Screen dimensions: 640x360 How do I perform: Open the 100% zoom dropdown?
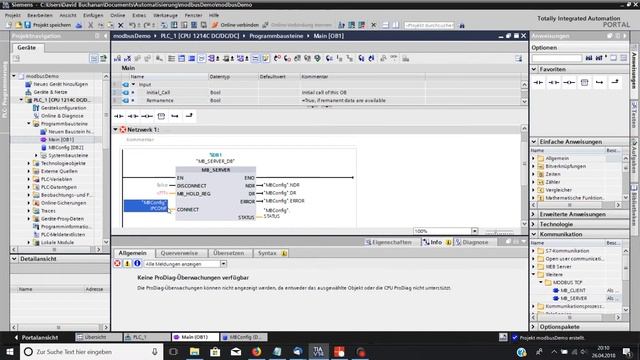point(474,231)
